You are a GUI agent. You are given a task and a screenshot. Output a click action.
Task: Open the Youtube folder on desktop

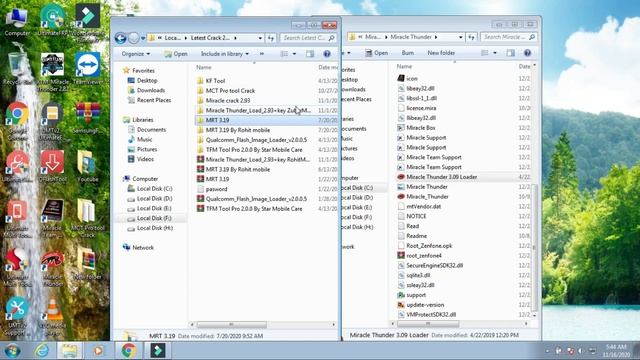(x=87, y=166)
